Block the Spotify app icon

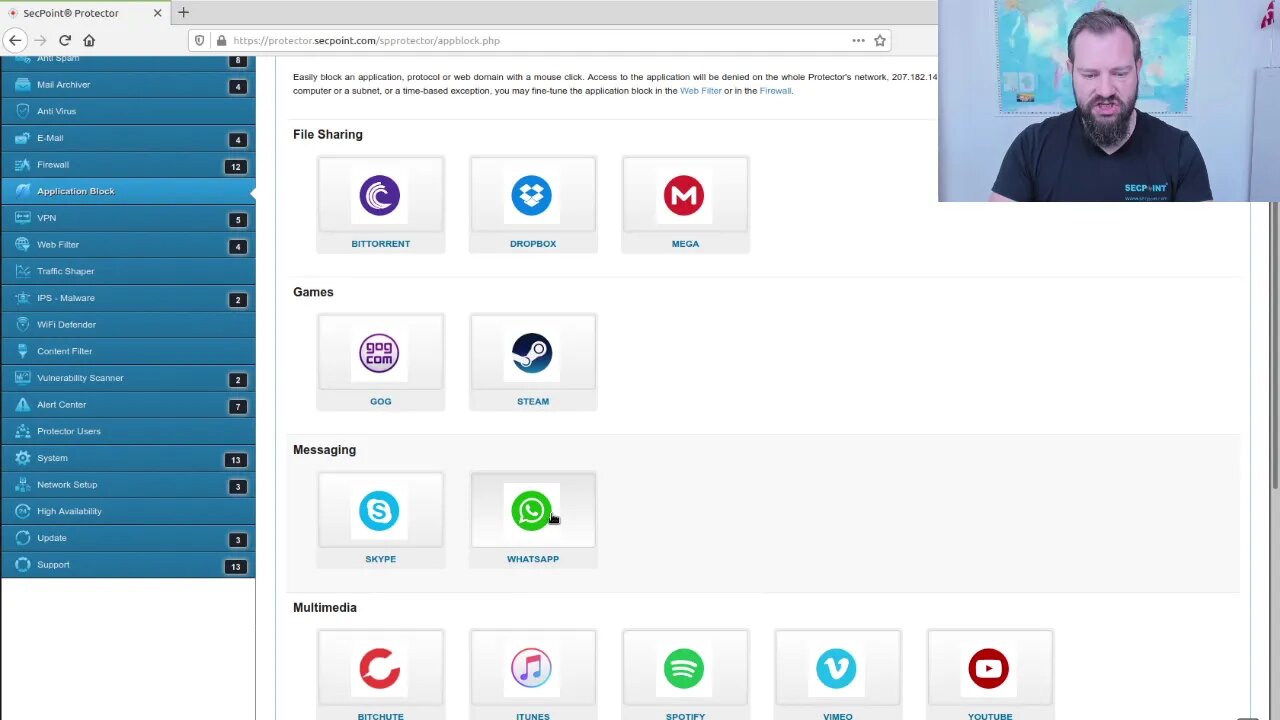pyautogui.click(x=684, y=669)
